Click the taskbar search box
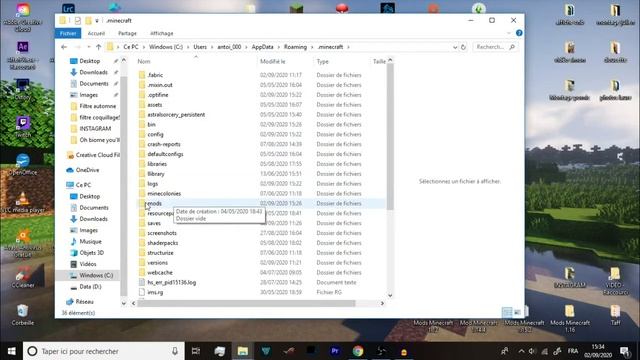This screenshot has height=360, width=640. [104, 351]
